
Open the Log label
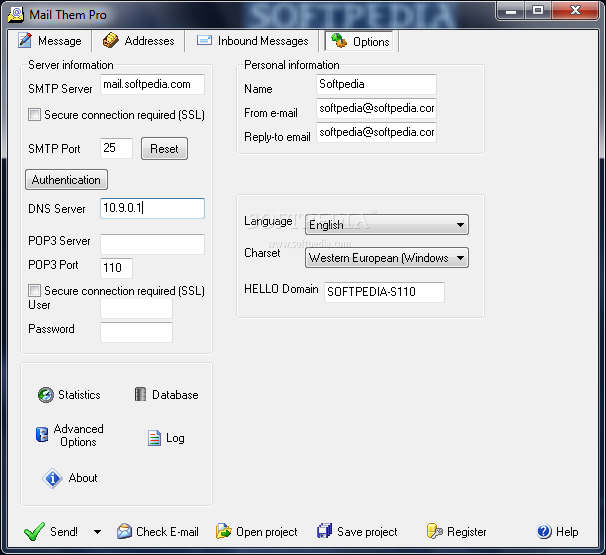pyautogui.click(x=175, y=438)
